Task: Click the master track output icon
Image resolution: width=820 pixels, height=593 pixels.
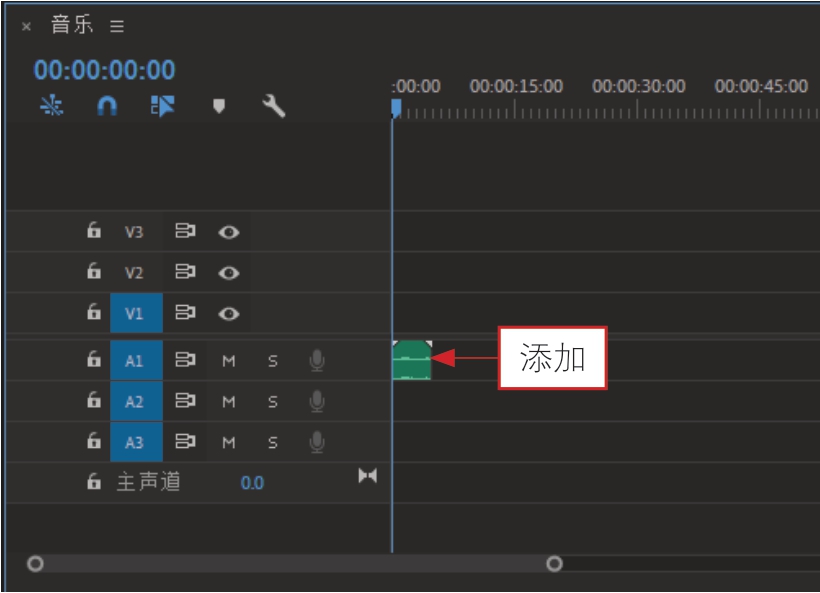Action: point(368,476)
